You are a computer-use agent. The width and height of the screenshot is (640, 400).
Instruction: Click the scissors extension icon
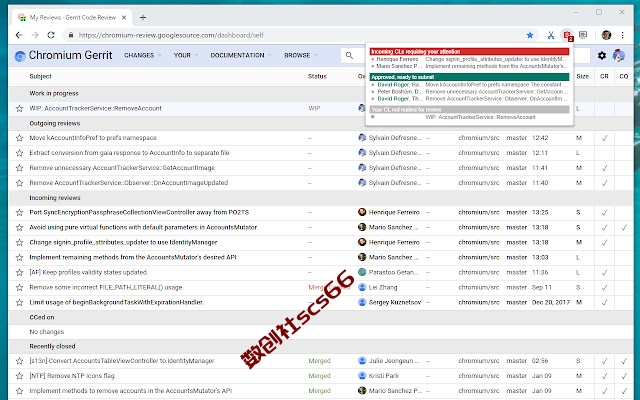[551, 35]
